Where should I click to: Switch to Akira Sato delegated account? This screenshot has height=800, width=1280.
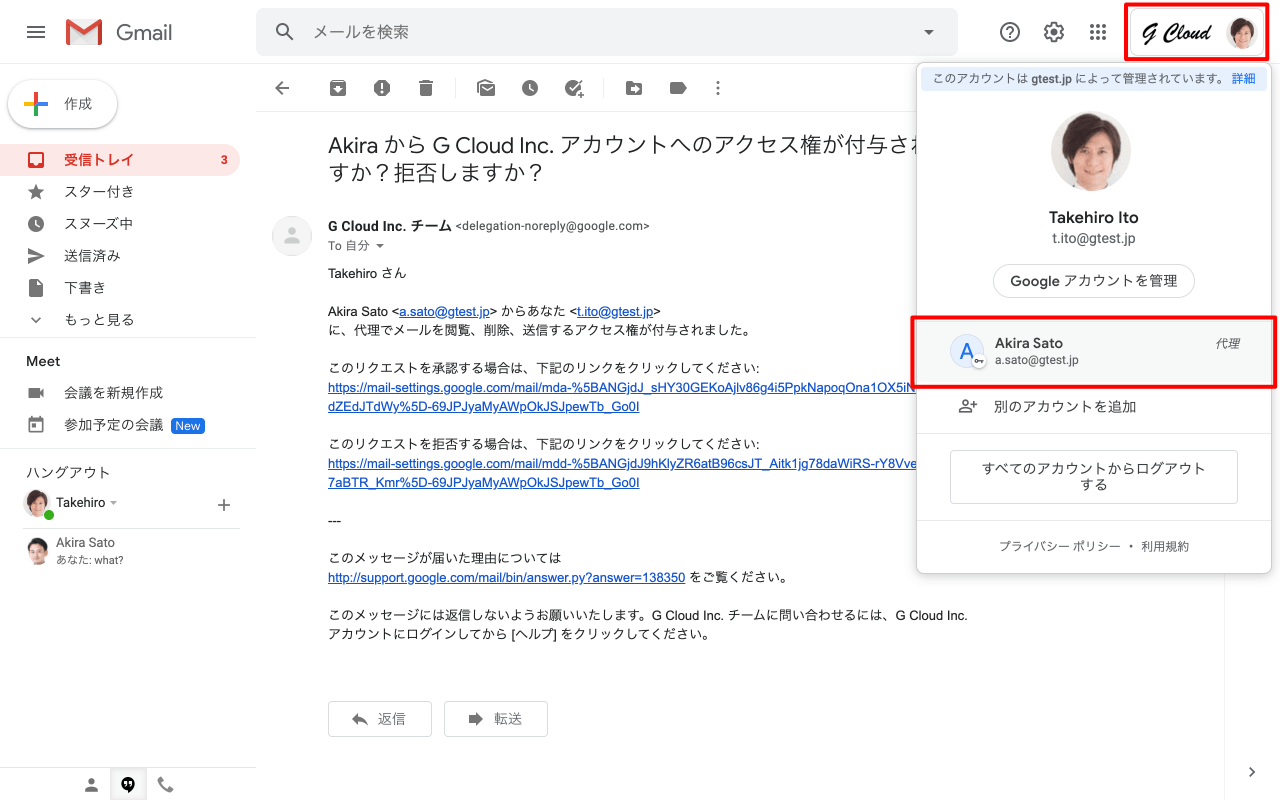point(1094,352)
